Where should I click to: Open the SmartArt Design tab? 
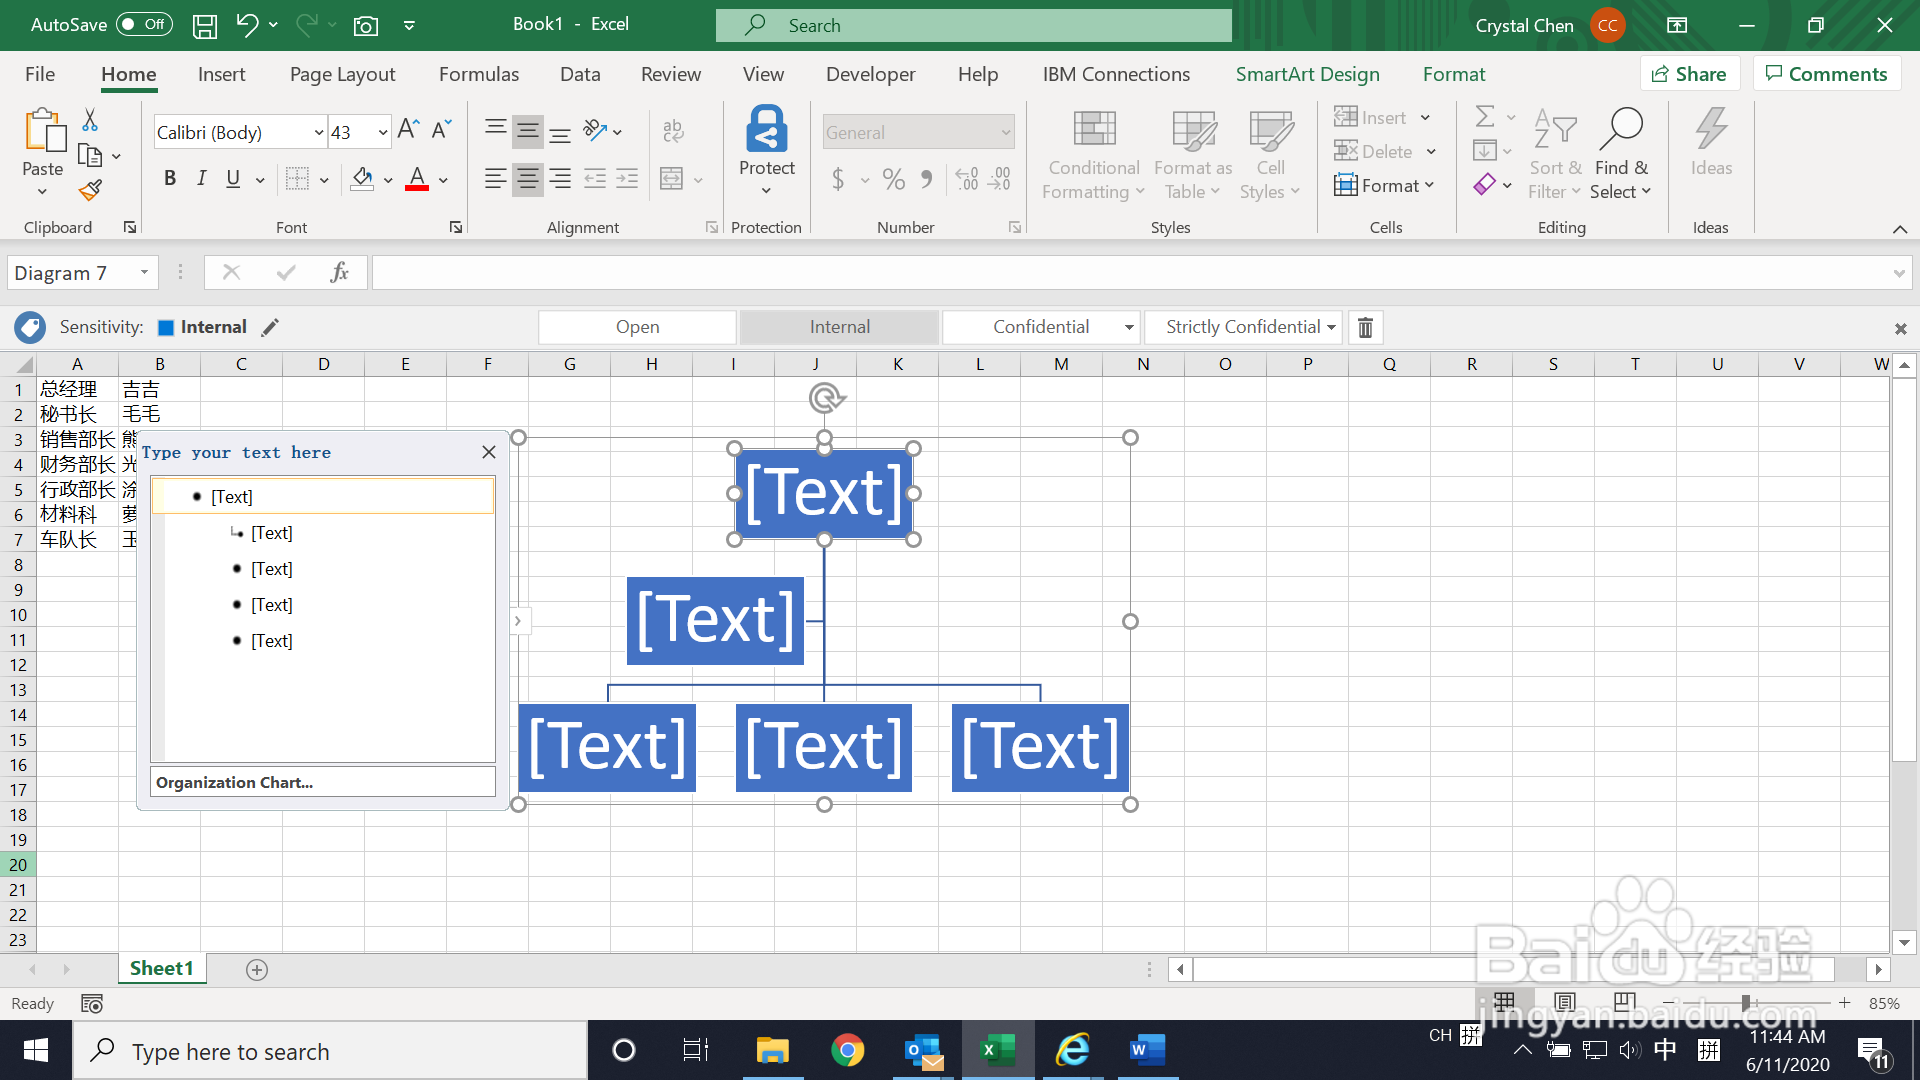(x=1307, y=74)
